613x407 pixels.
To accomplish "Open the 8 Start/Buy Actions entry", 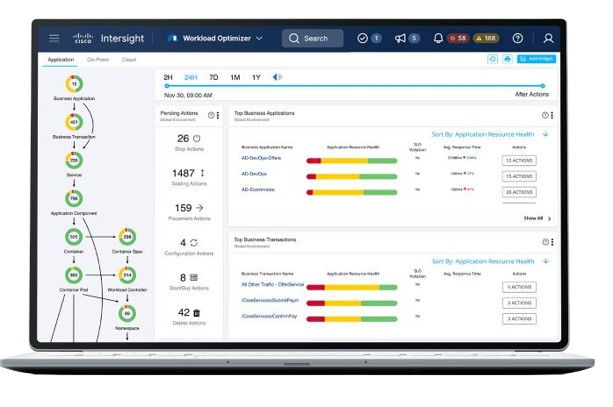I will [189, 281].
